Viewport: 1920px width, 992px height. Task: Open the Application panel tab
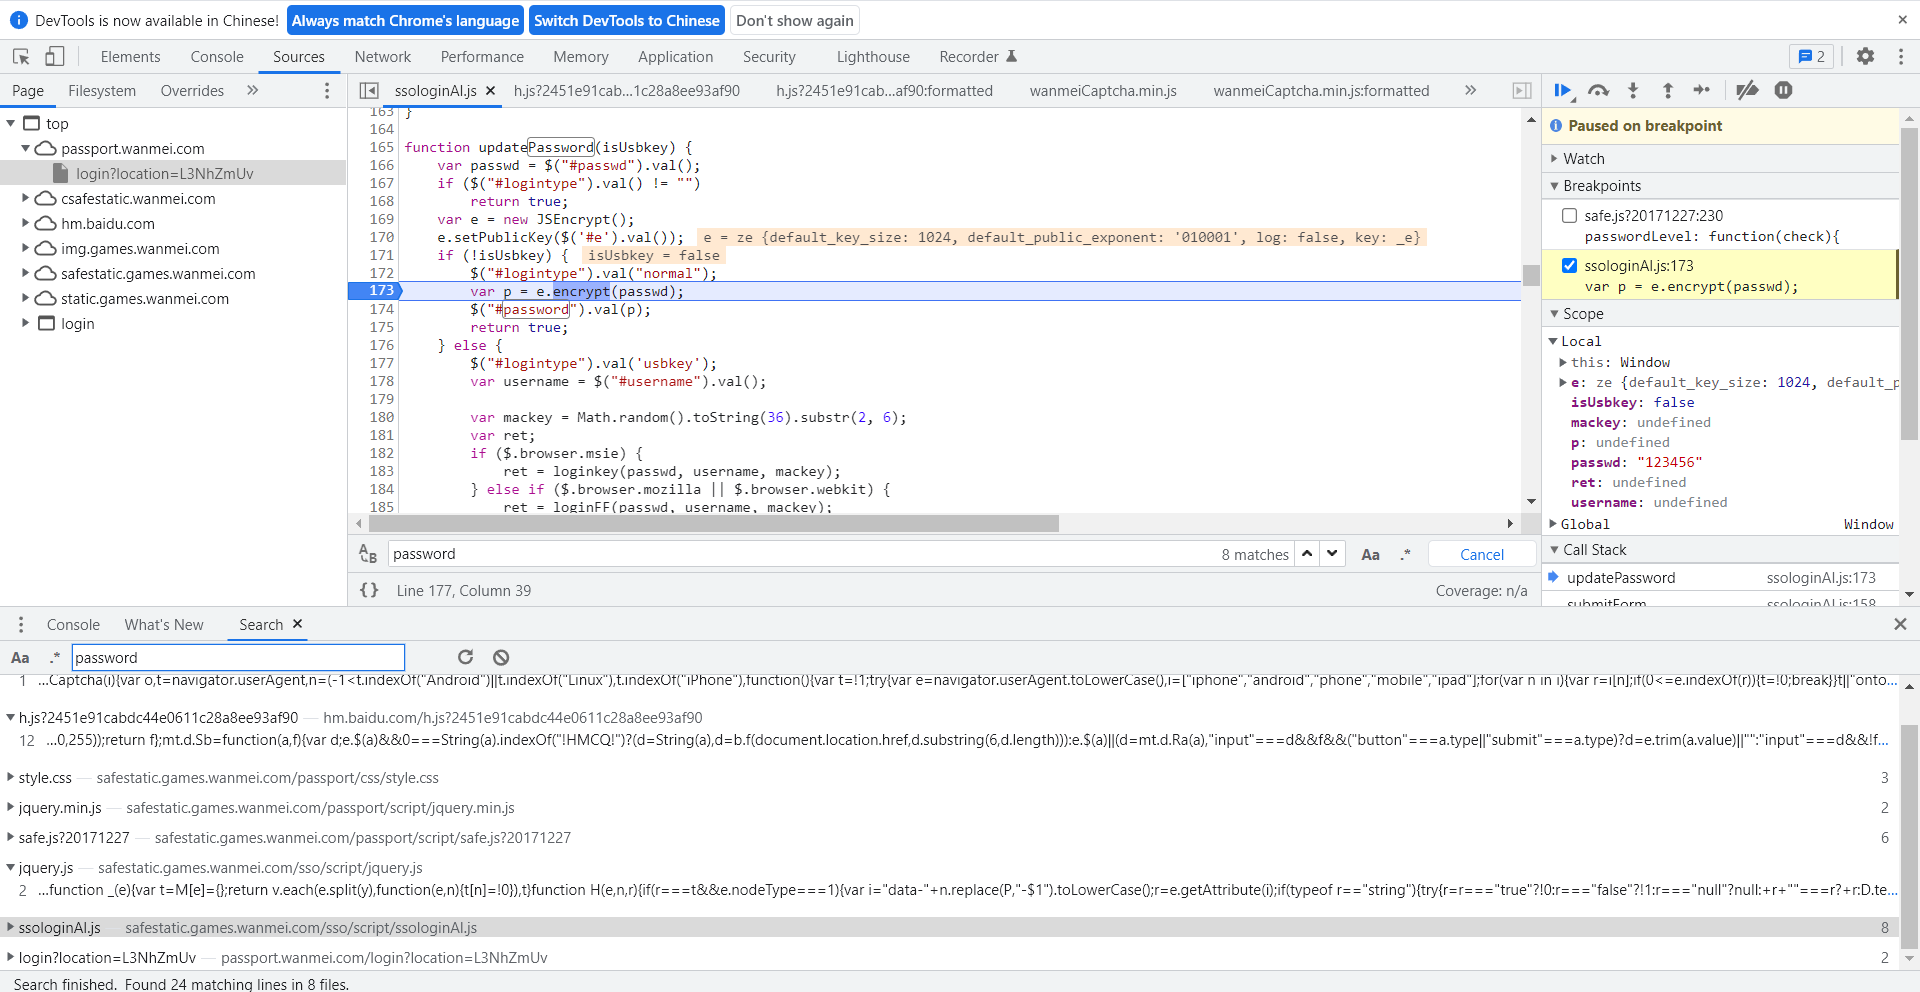pos(676,57)
